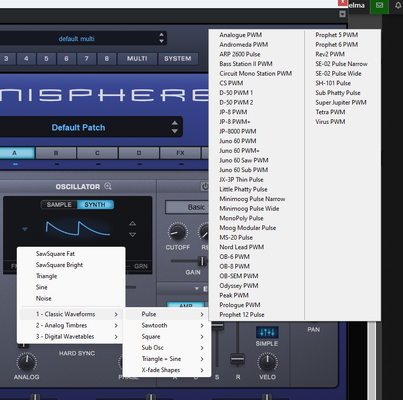This screenshot has width=403, height=400.
Task: Choose Juno 60 PWM waveform
Action: tap(238, 141)
